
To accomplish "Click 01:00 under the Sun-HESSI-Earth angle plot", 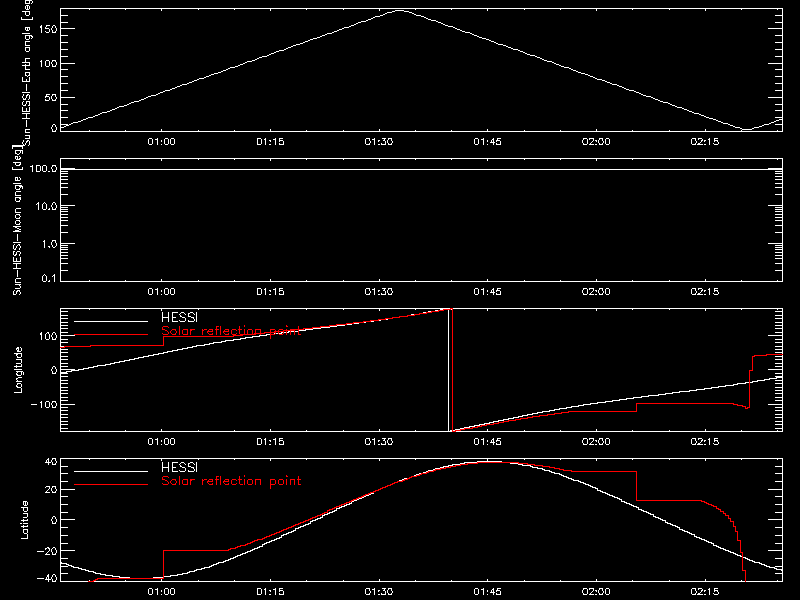I will click(161, 141).
